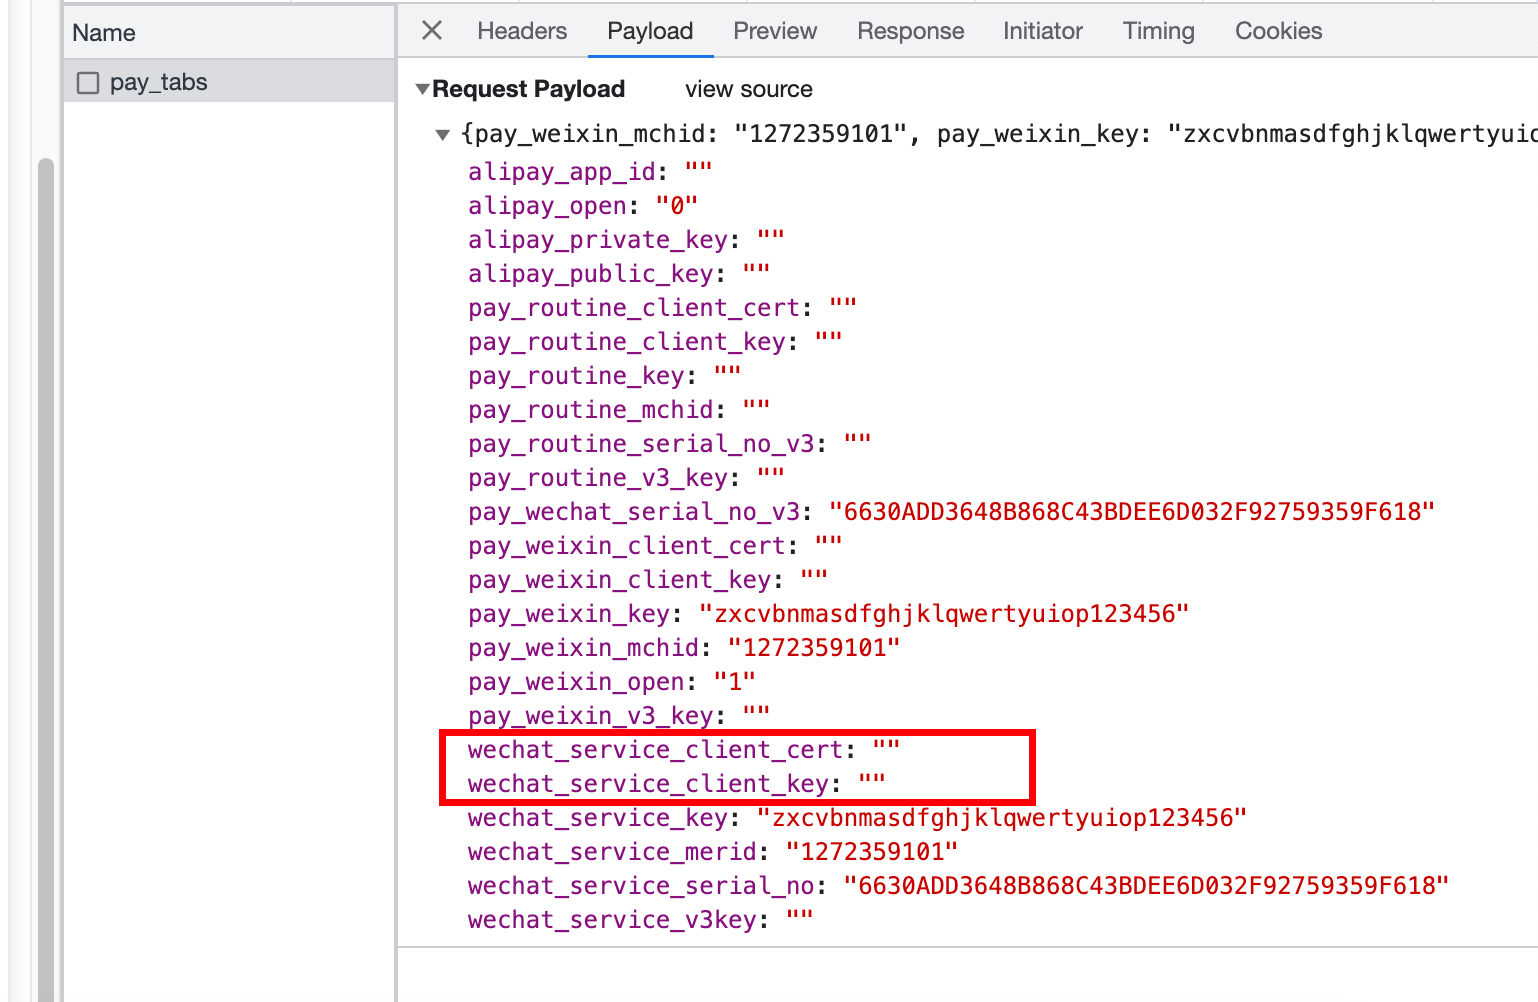Close the request details panel

pyautogui.click(x=432, y=31)
